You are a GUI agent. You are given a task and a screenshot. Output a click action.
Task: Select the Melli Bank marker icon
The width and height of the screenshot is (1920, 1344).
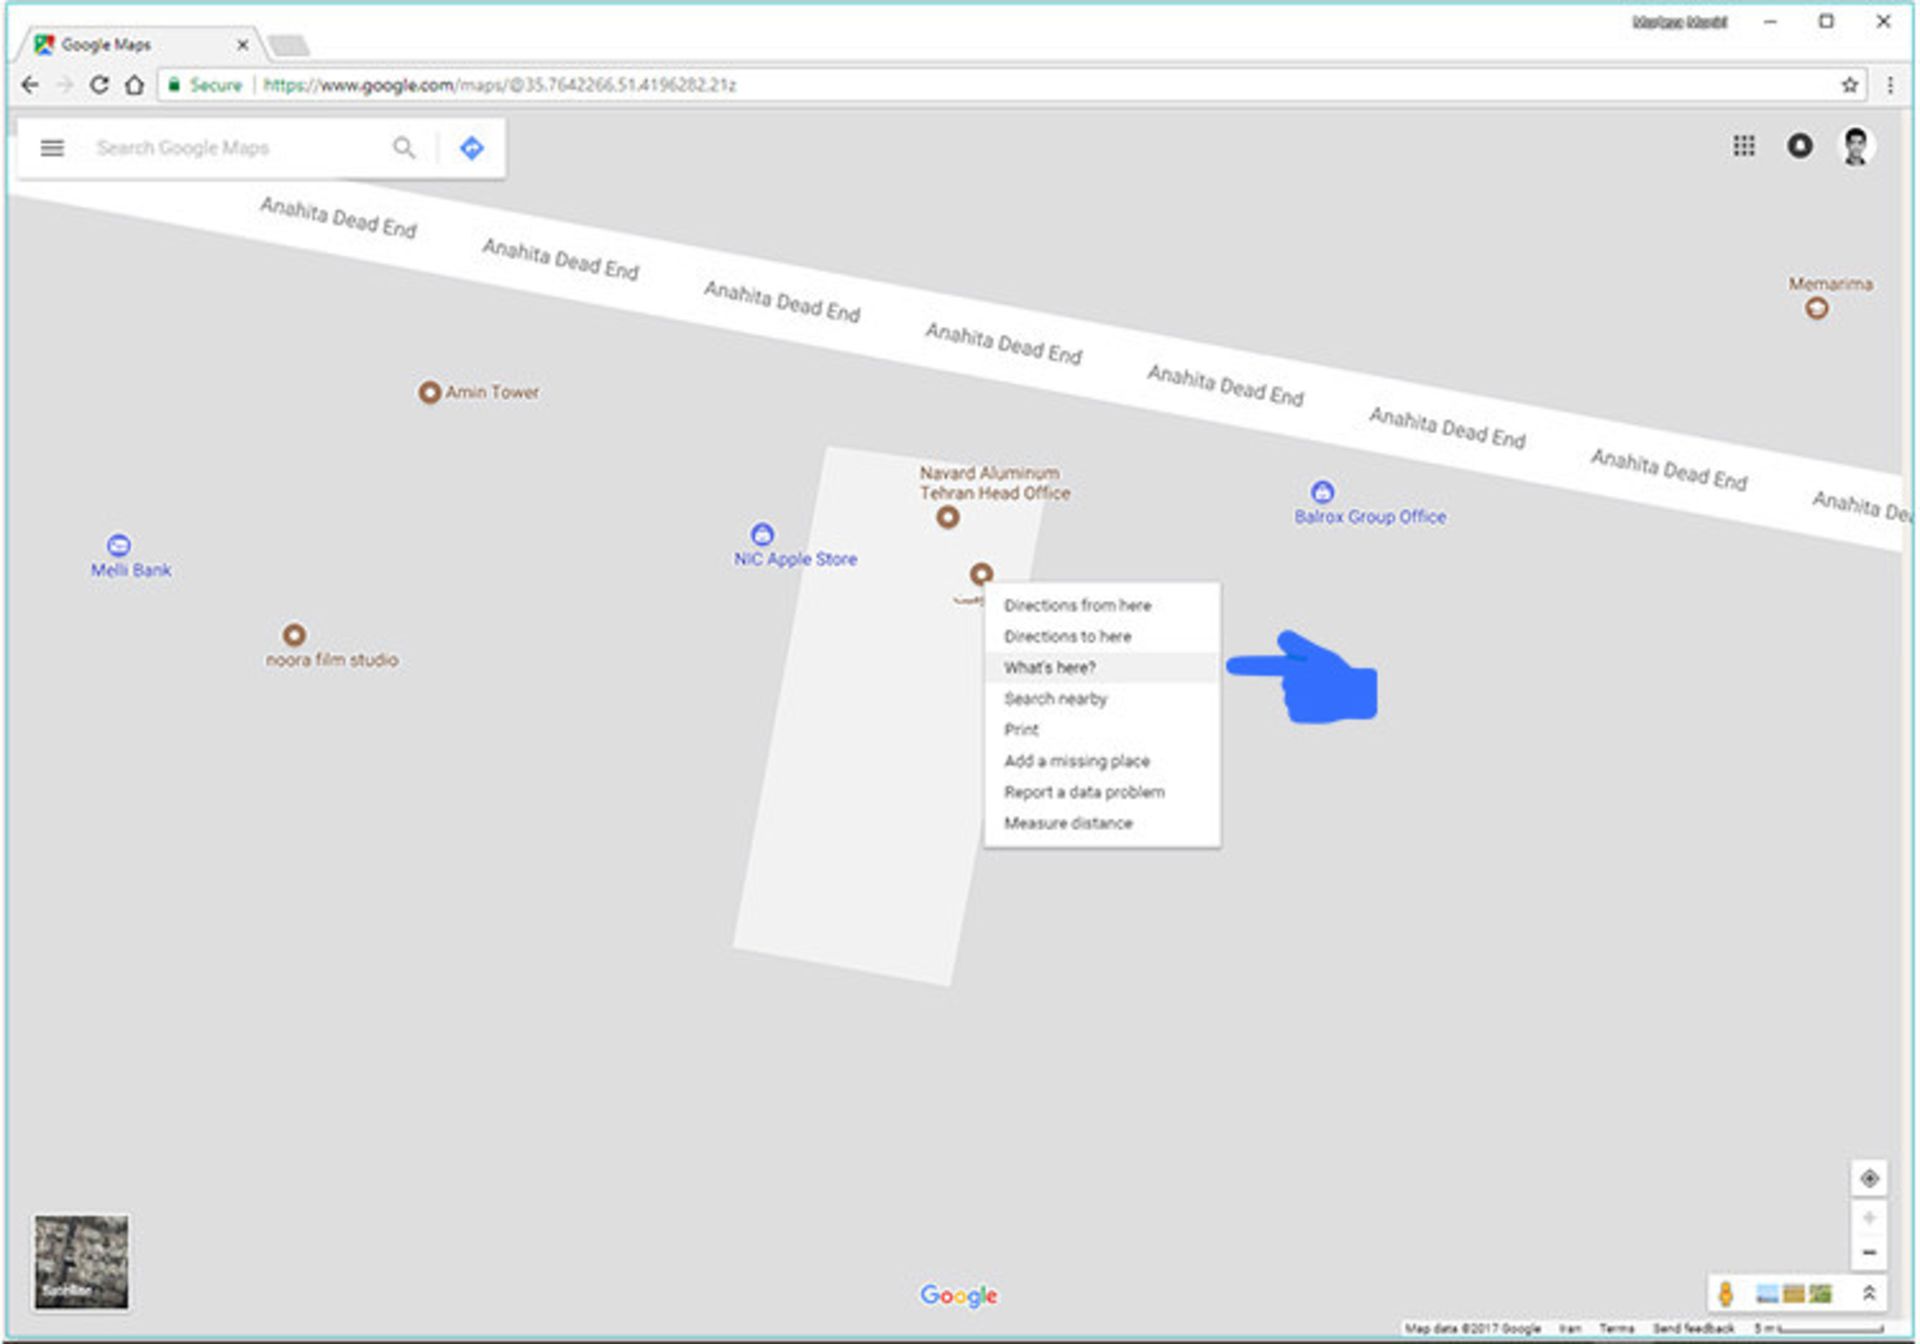tap(118, 545)
